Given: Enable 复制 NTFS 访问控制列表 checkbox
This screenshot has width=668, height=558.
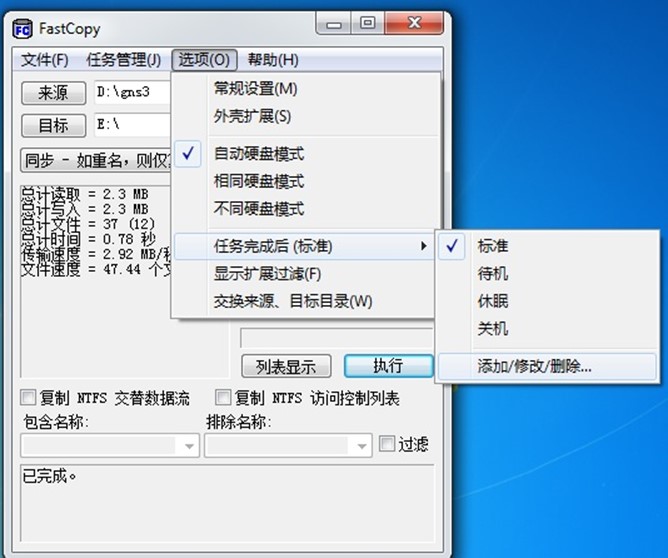Looking at the screenshot, I should [224, 398].
